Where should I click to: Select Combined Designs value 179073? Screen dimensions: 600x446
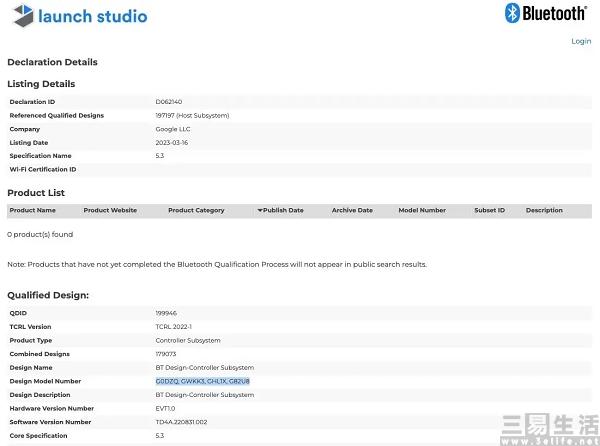166,354
